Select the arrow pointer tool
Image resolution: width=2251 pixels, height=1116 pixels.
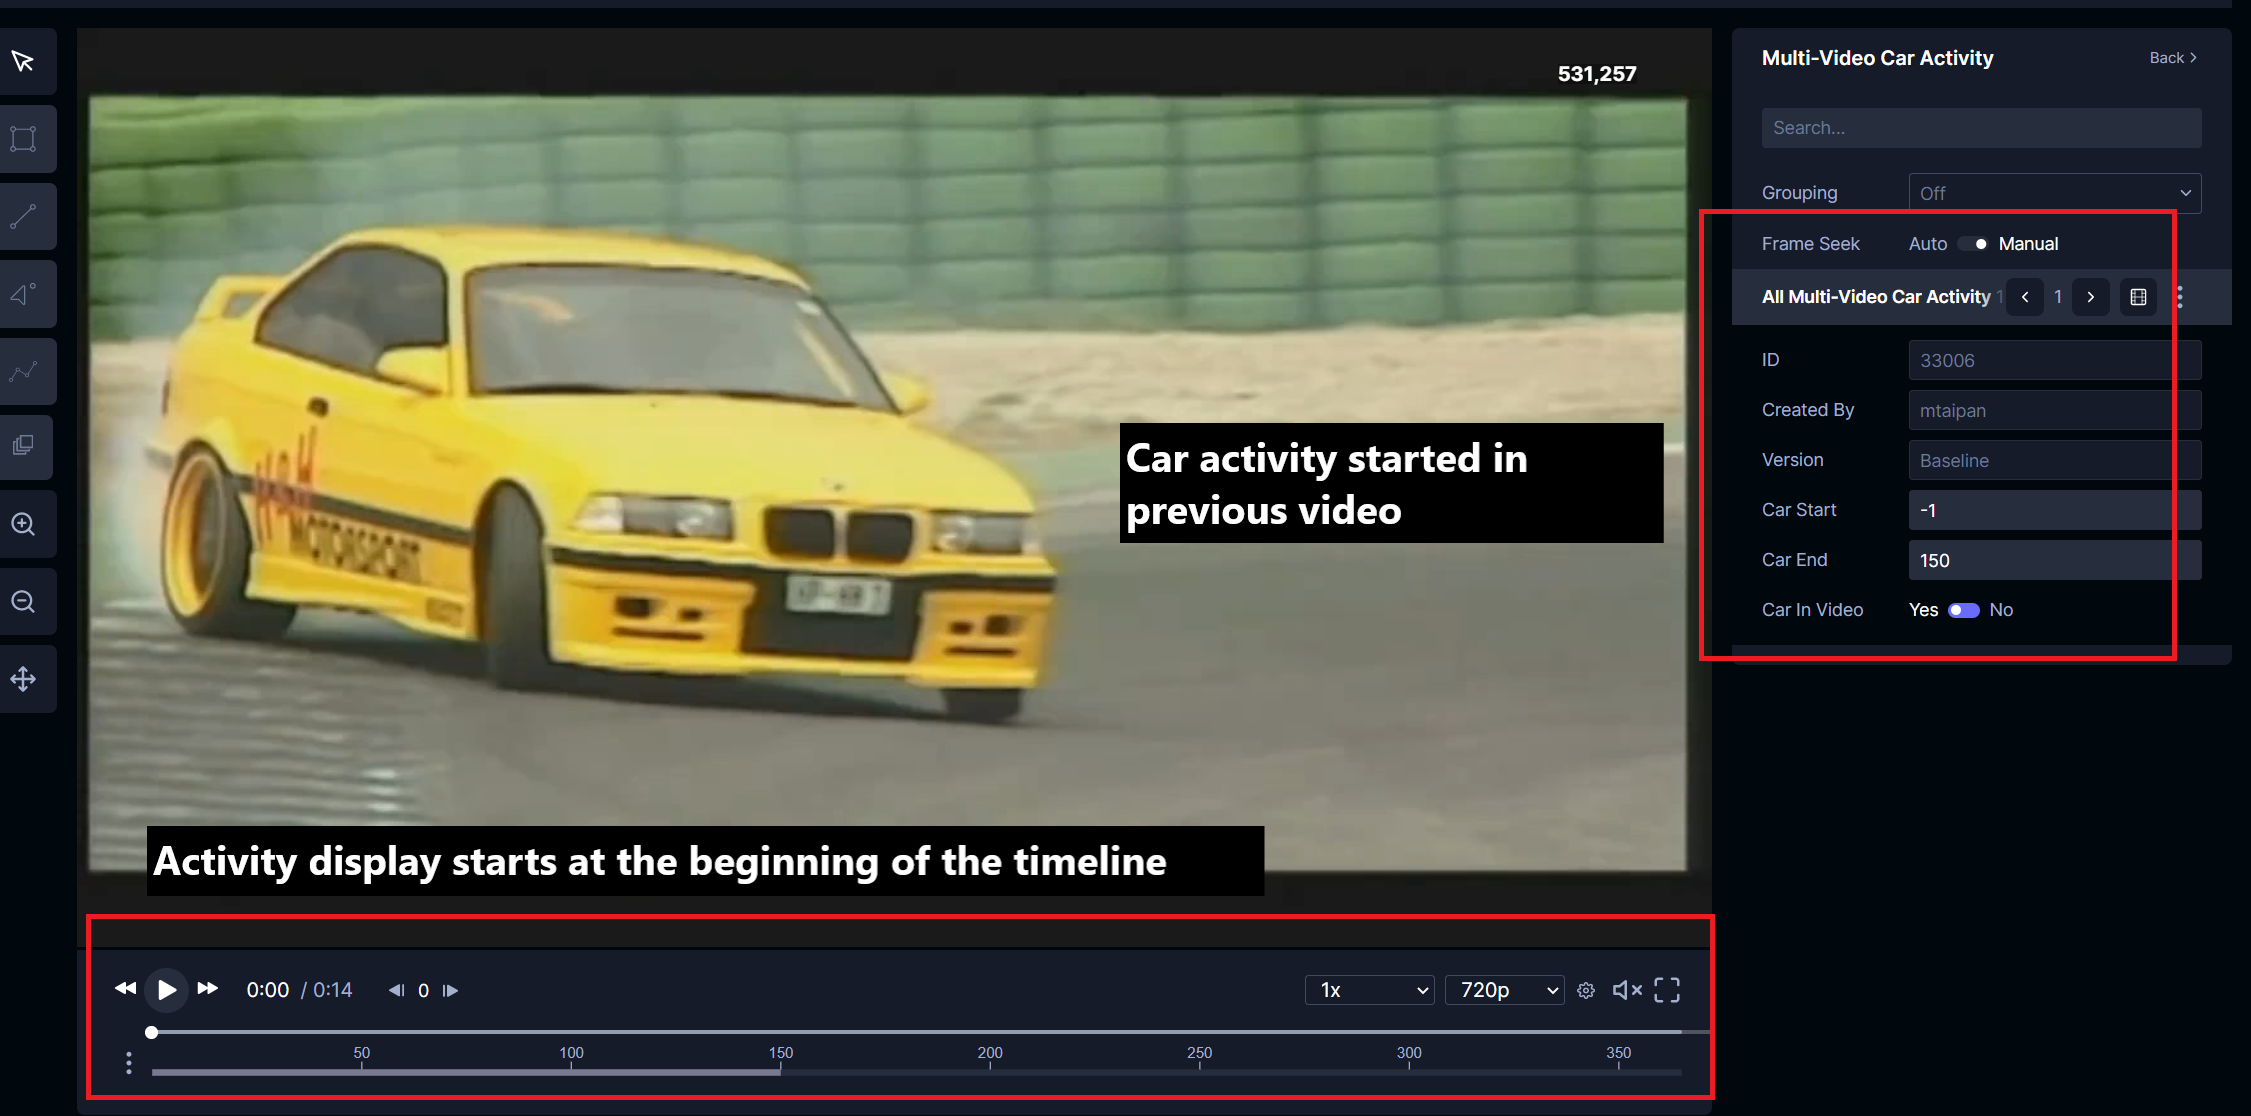click(x=23, y=62)
